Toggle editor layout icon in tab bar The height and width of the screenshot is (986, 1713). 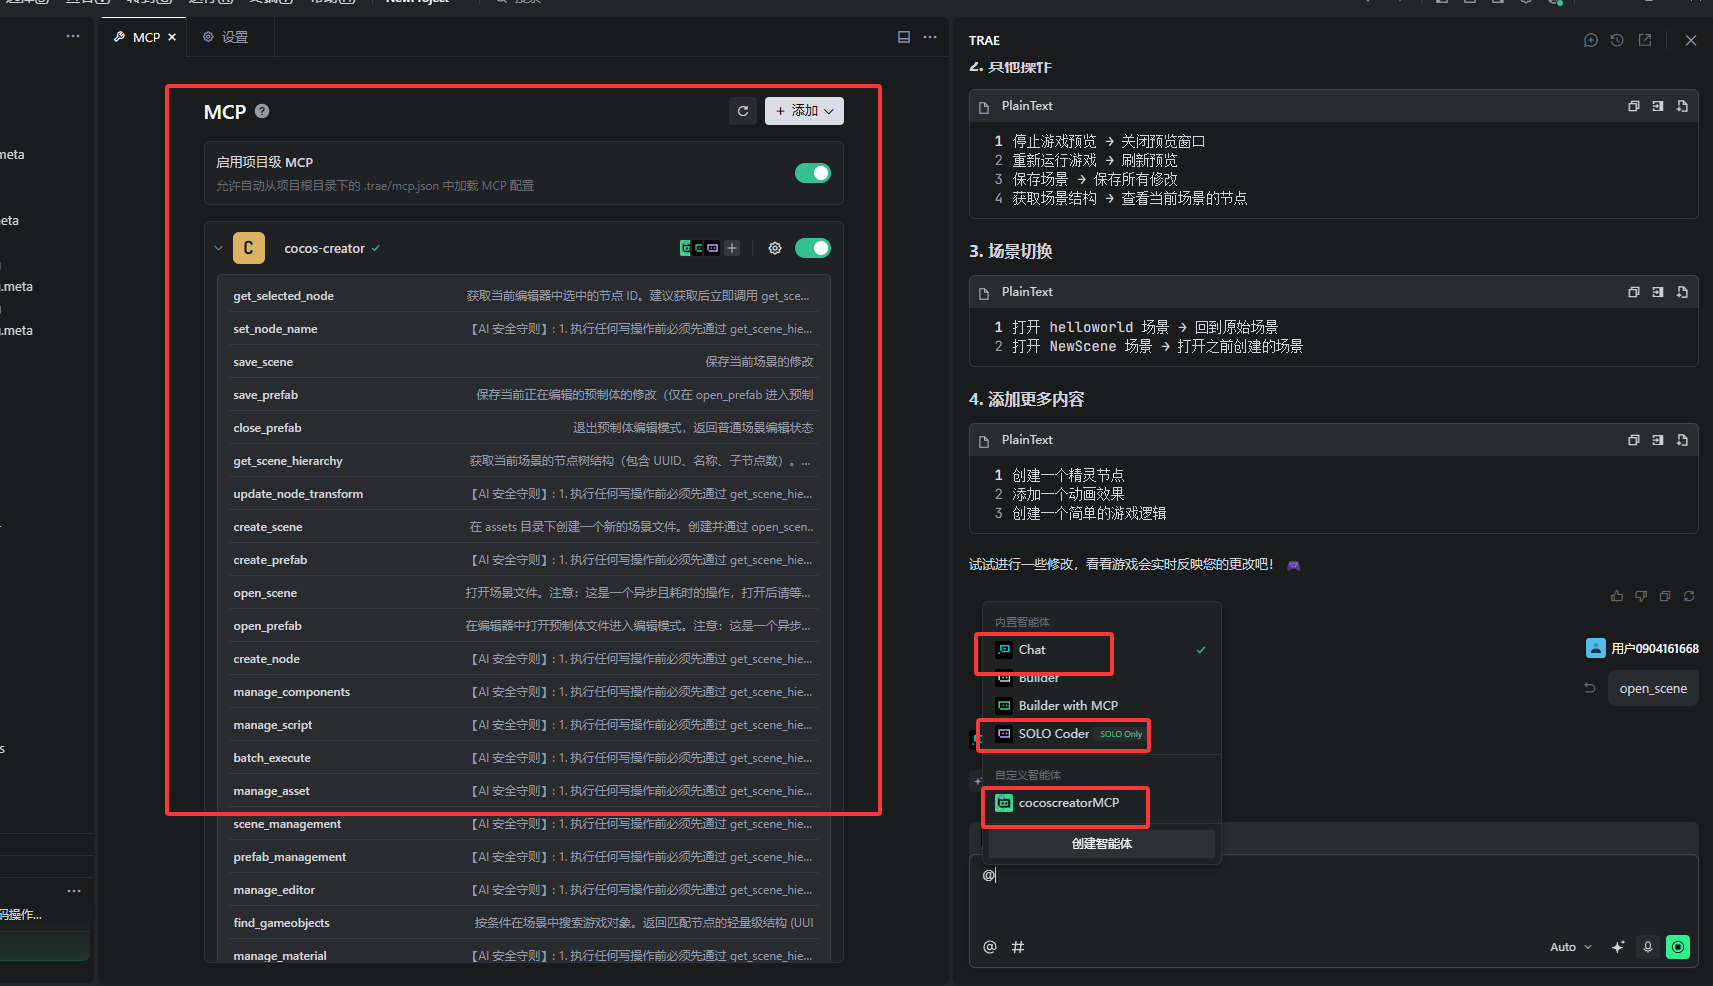[x=904, y=37]
